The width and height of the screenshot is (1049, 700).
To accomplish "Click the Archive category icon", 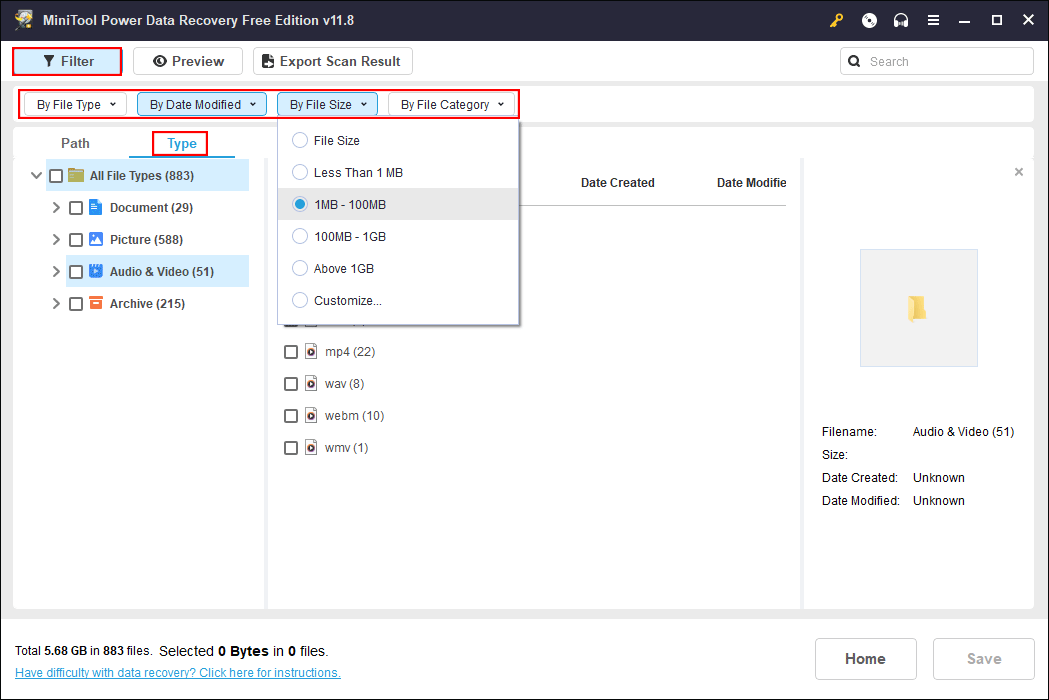I will (x=96, y=303).
